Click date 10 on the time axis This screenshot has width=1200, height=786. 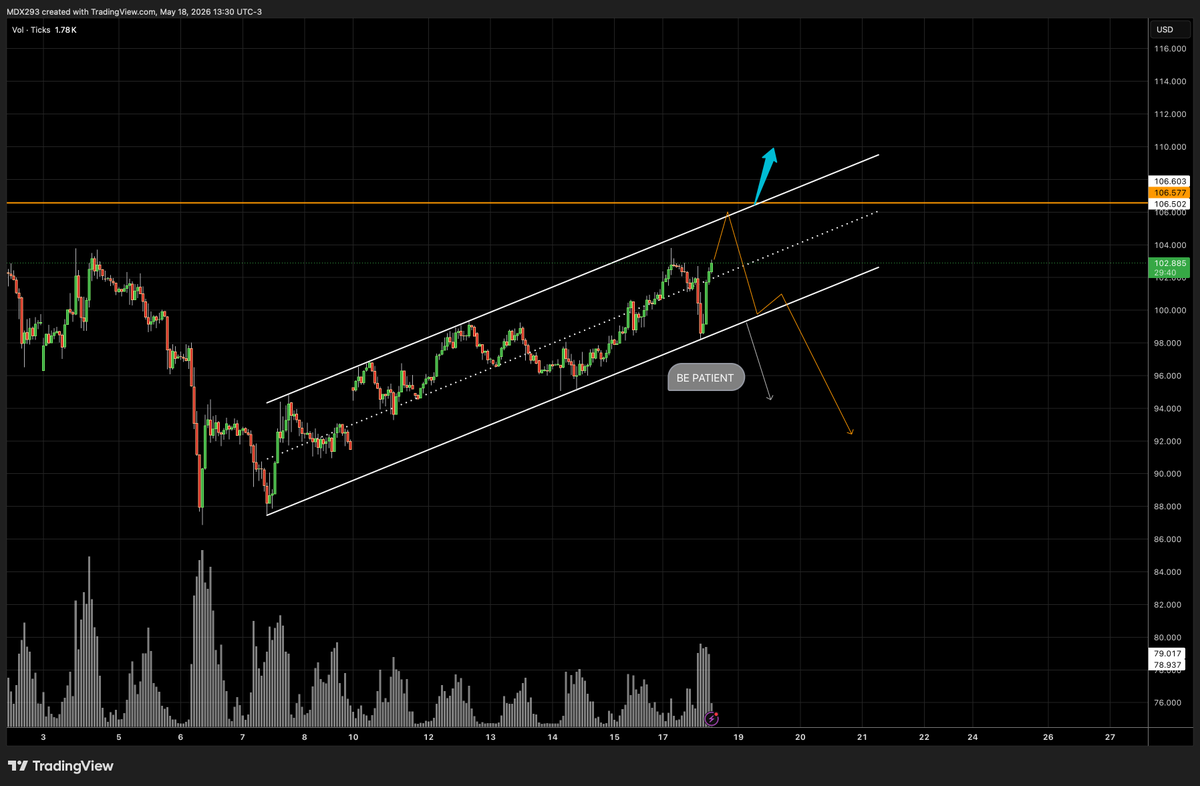[354, 737]
